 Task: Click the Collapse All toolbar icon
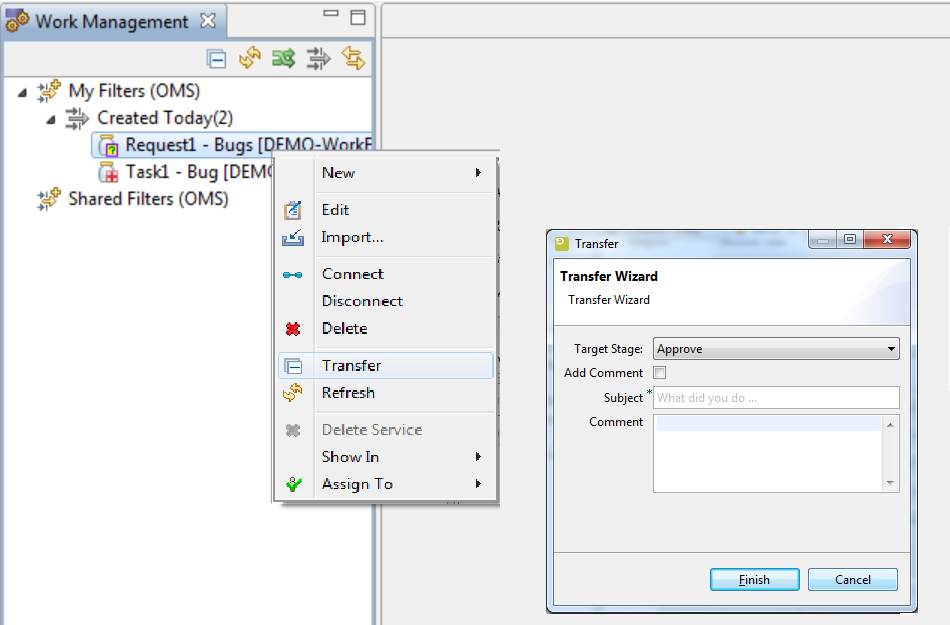tap(216, 59)
